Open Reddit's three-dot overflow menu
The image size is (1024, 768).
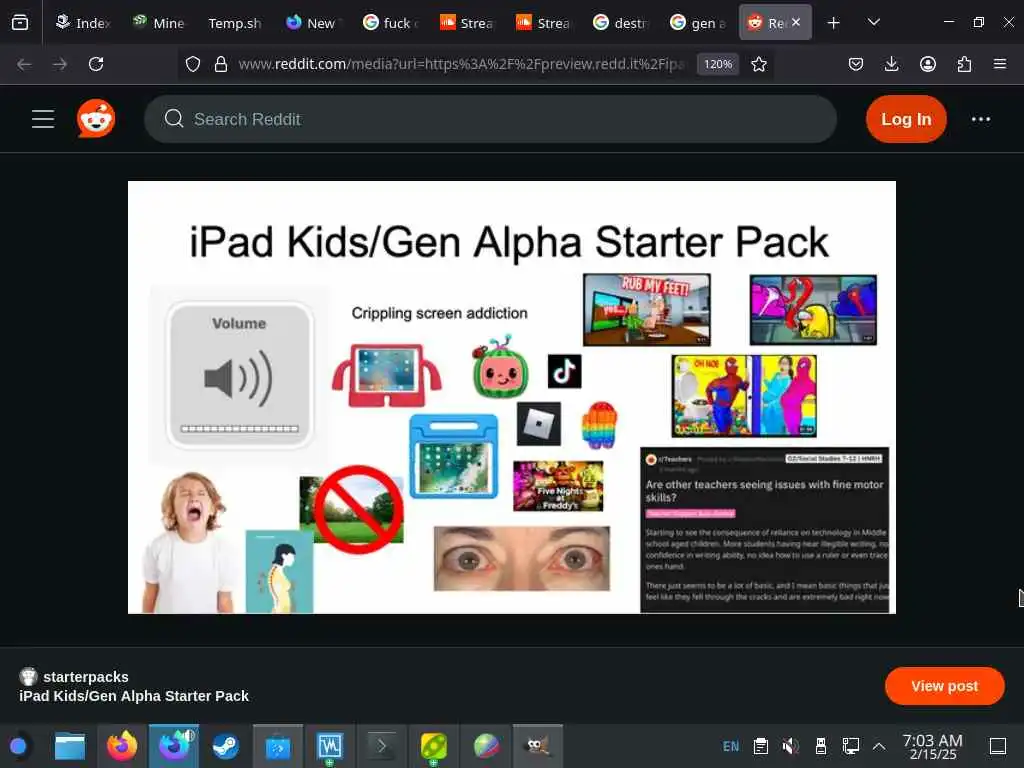(x=980, y=119)
